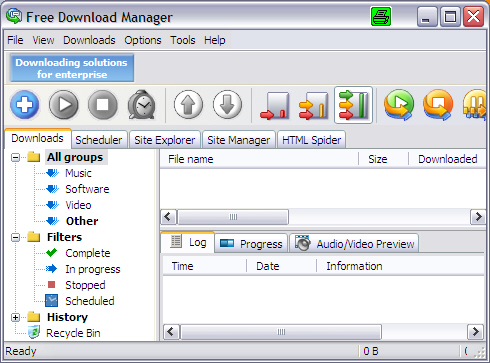Switch to the Scheduler tab
The height and width of the screenshot is (363, 490).
pos(99,140)
